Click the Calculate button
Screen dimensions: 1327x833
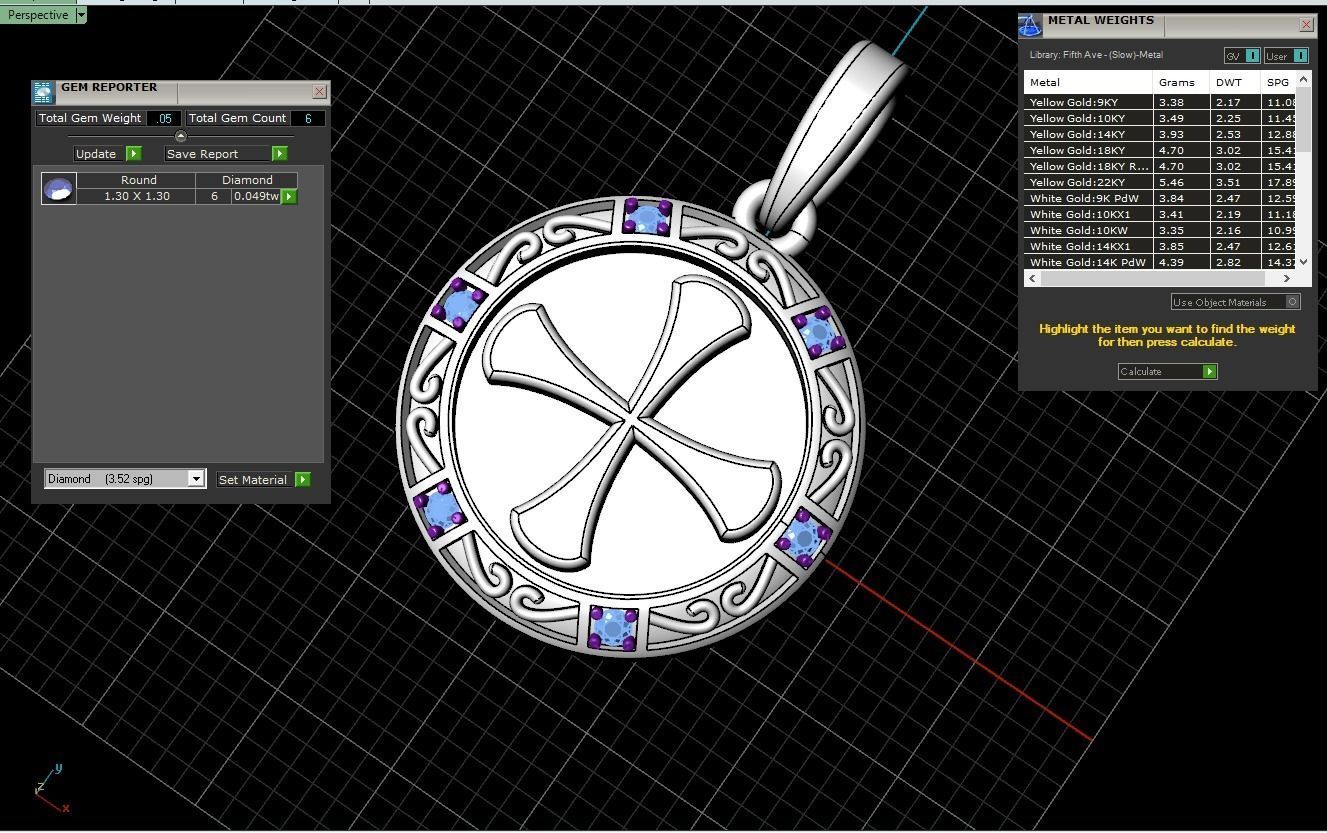1167,372
